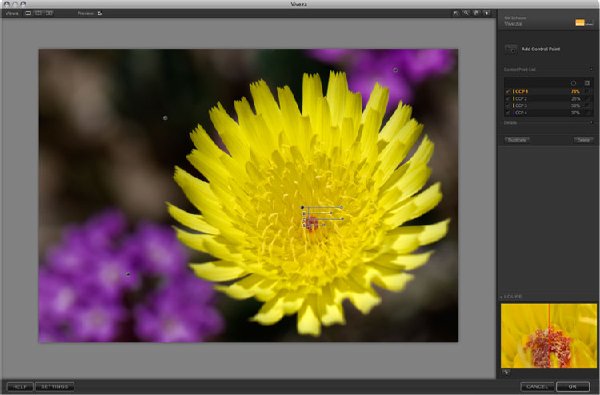600x395 pixels.
Task: Click the OK button
Action: tap(572, 387)
